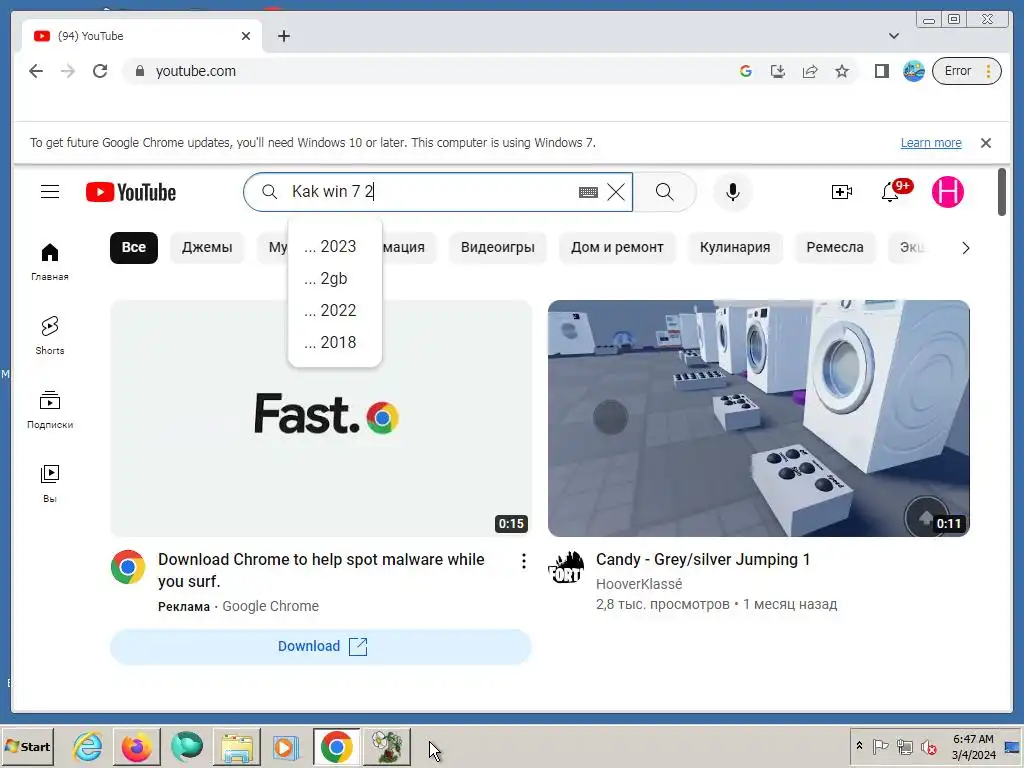The width and height of the screenshot is (1024, 768).
Task: Bookmark this page with the star
Action: (x=842, y=71)
